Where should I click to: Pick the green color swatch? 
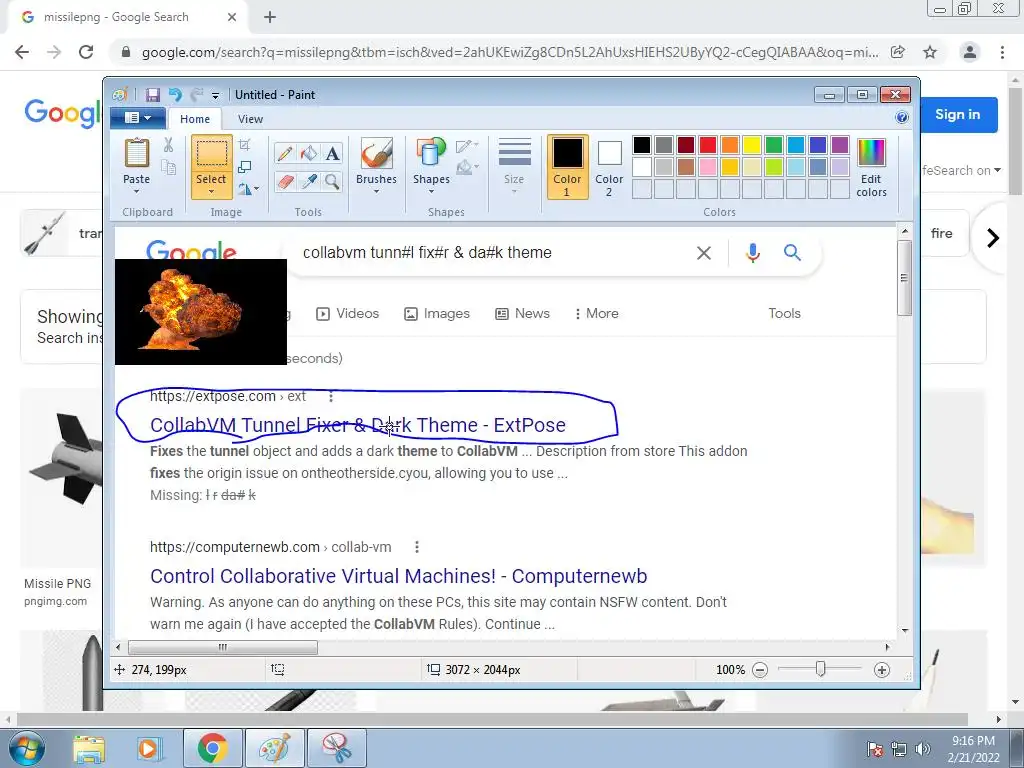tap(774, 145)
